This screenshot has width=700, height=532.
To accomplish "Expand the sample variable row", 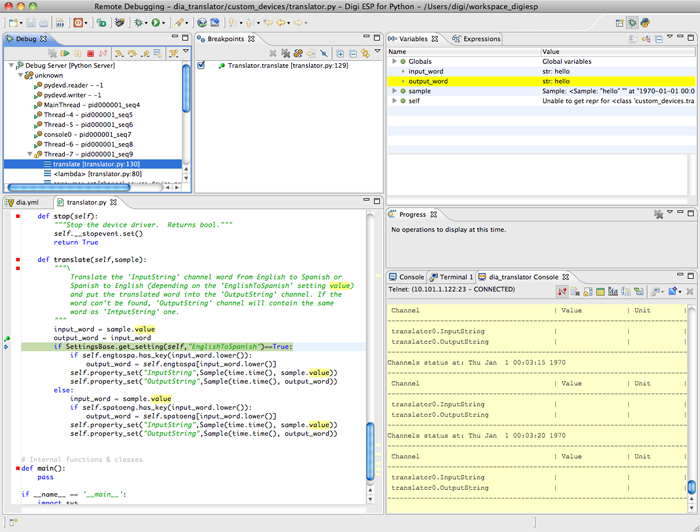I will [x=394, y=91].
